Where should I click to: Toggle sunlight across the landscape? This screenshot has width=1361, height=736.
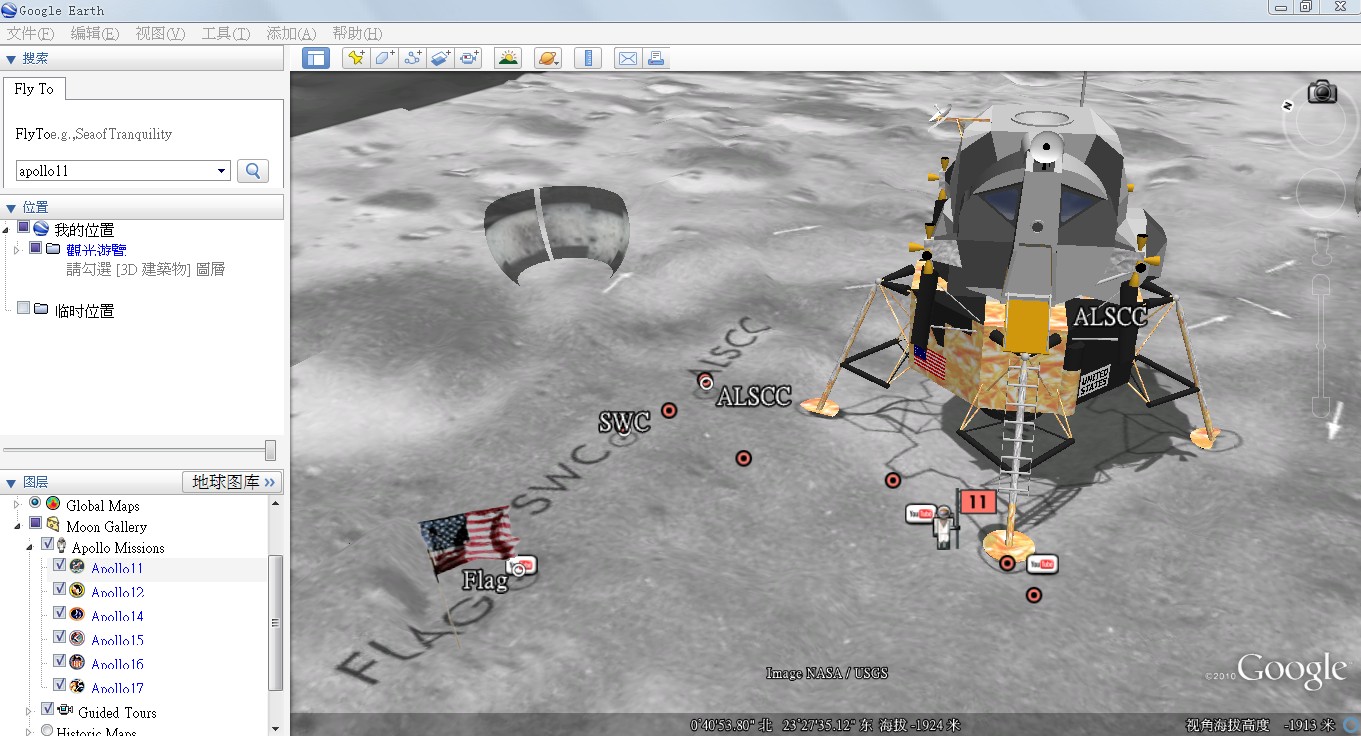(508, 58)
